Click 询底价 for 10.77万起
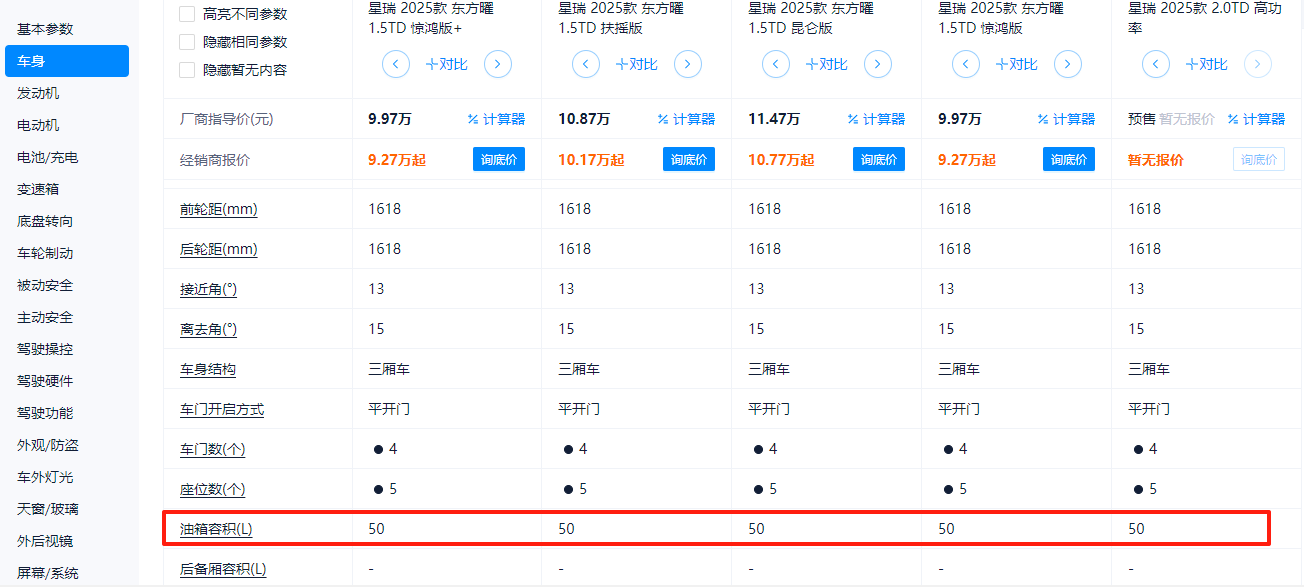The width and height of the screenshot is (1304, 587). pyautogui.click(x=879, y=159)
